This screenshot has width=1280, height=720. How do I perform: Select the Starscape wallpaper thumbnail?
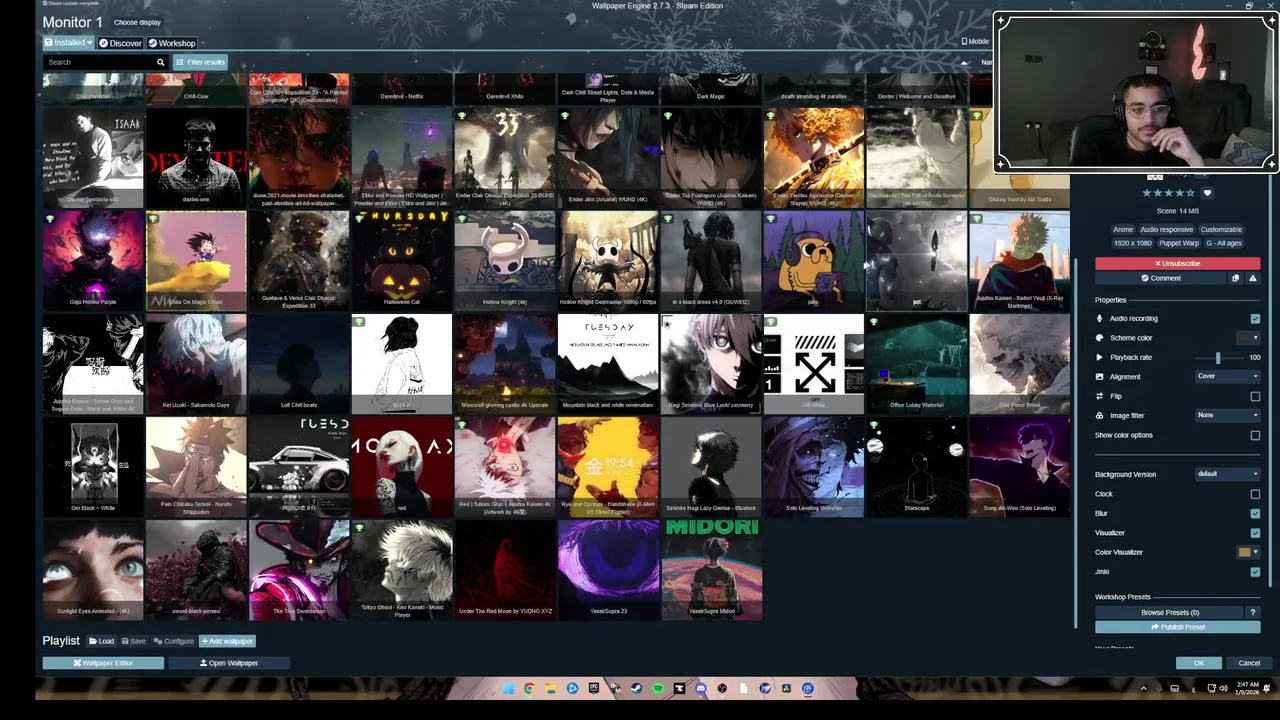pos(916,465)
